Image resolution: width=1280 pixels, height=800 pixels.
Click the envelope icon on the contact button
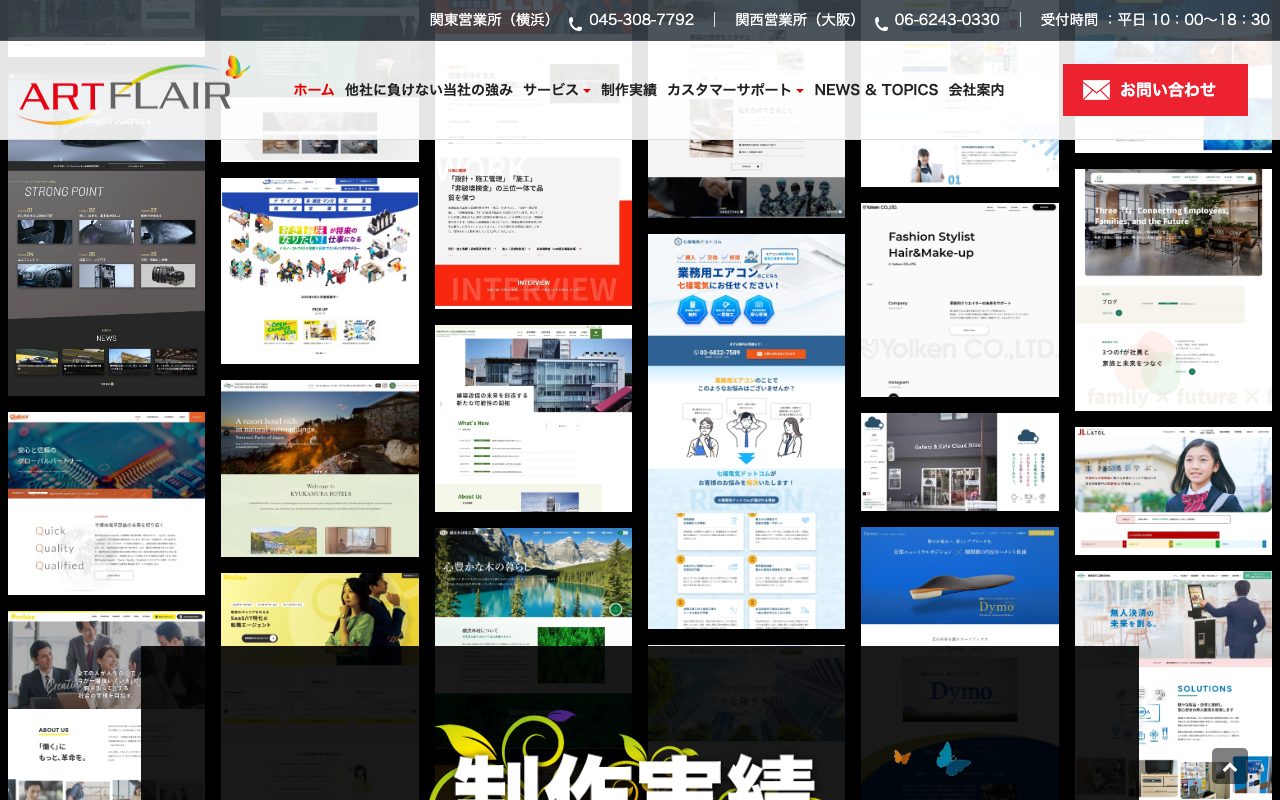point(1096,90)
